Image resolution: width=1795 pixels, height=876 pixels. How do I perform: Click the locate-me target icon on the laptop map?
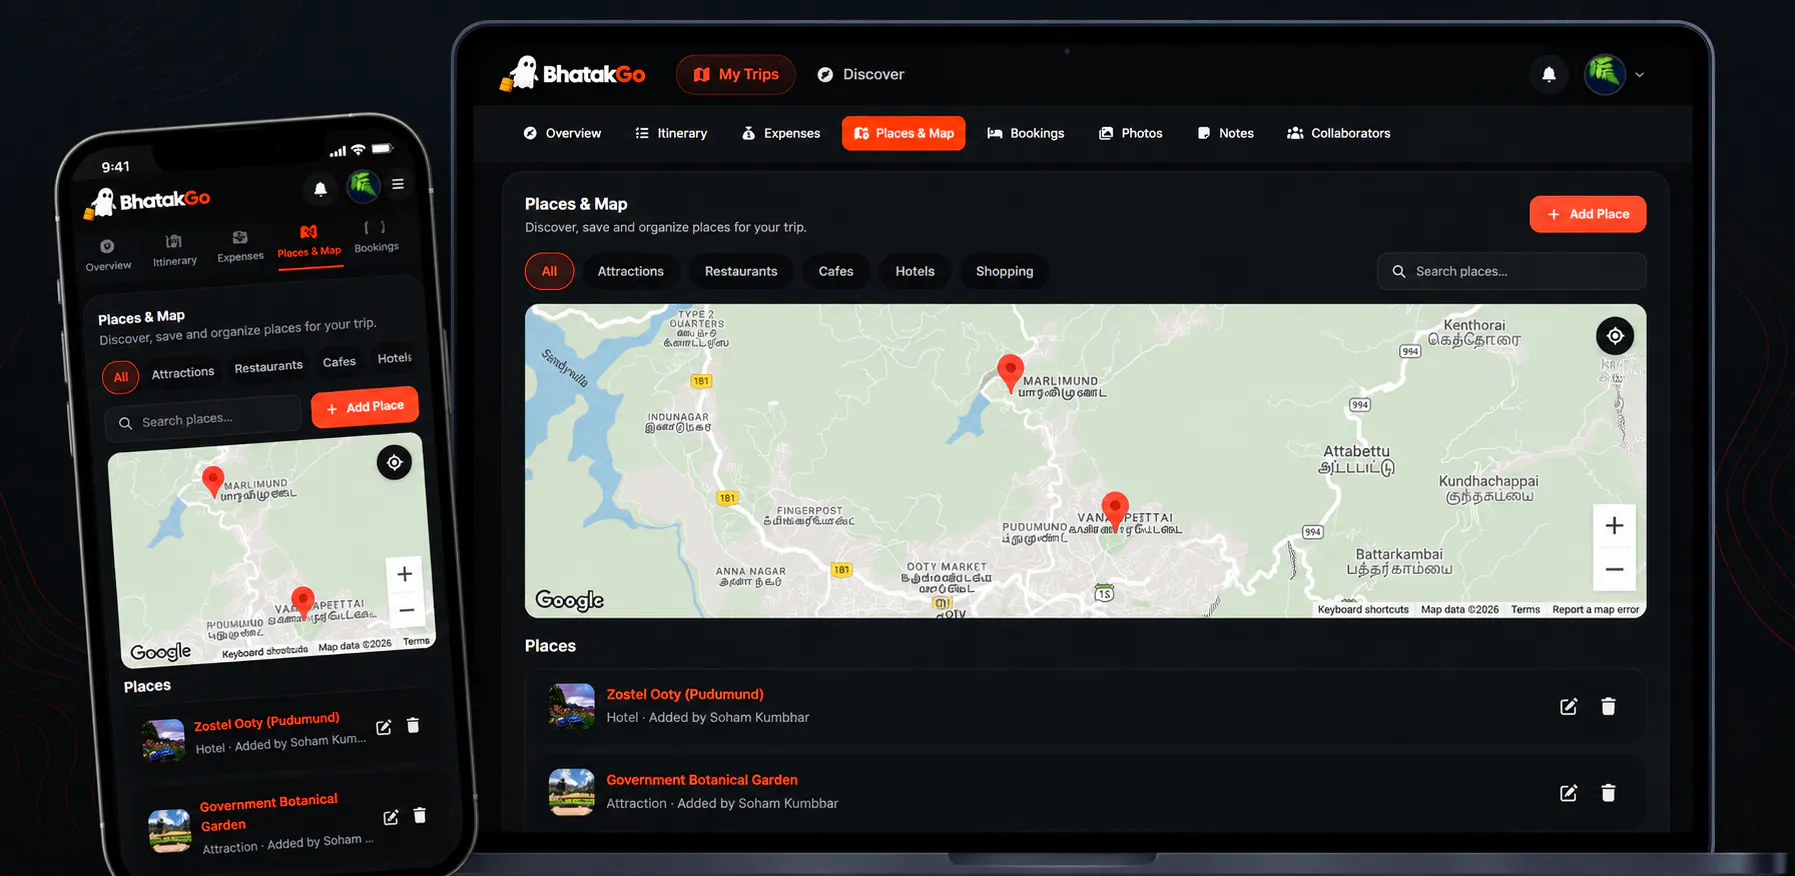coord(1615,336)
